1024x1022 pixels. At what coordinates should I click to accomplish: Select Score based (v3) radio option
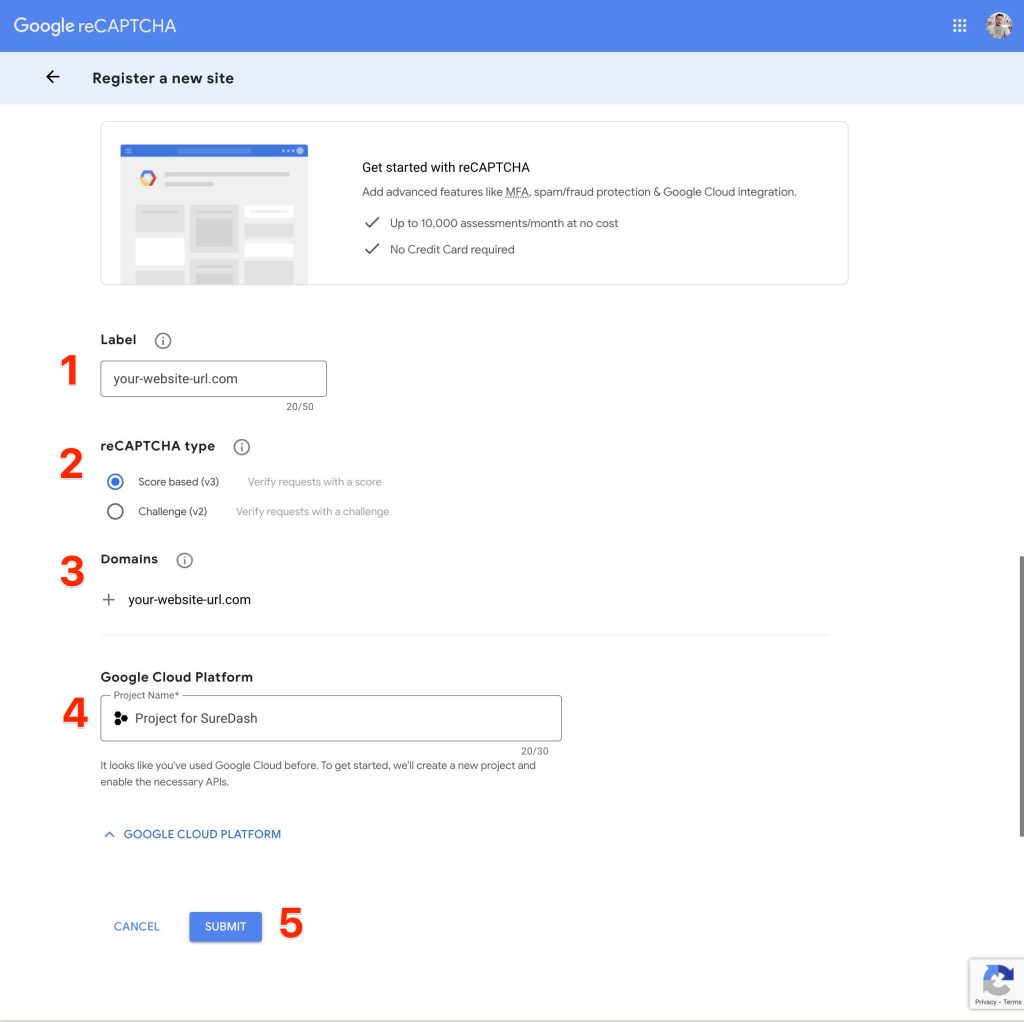coord(115,481)
